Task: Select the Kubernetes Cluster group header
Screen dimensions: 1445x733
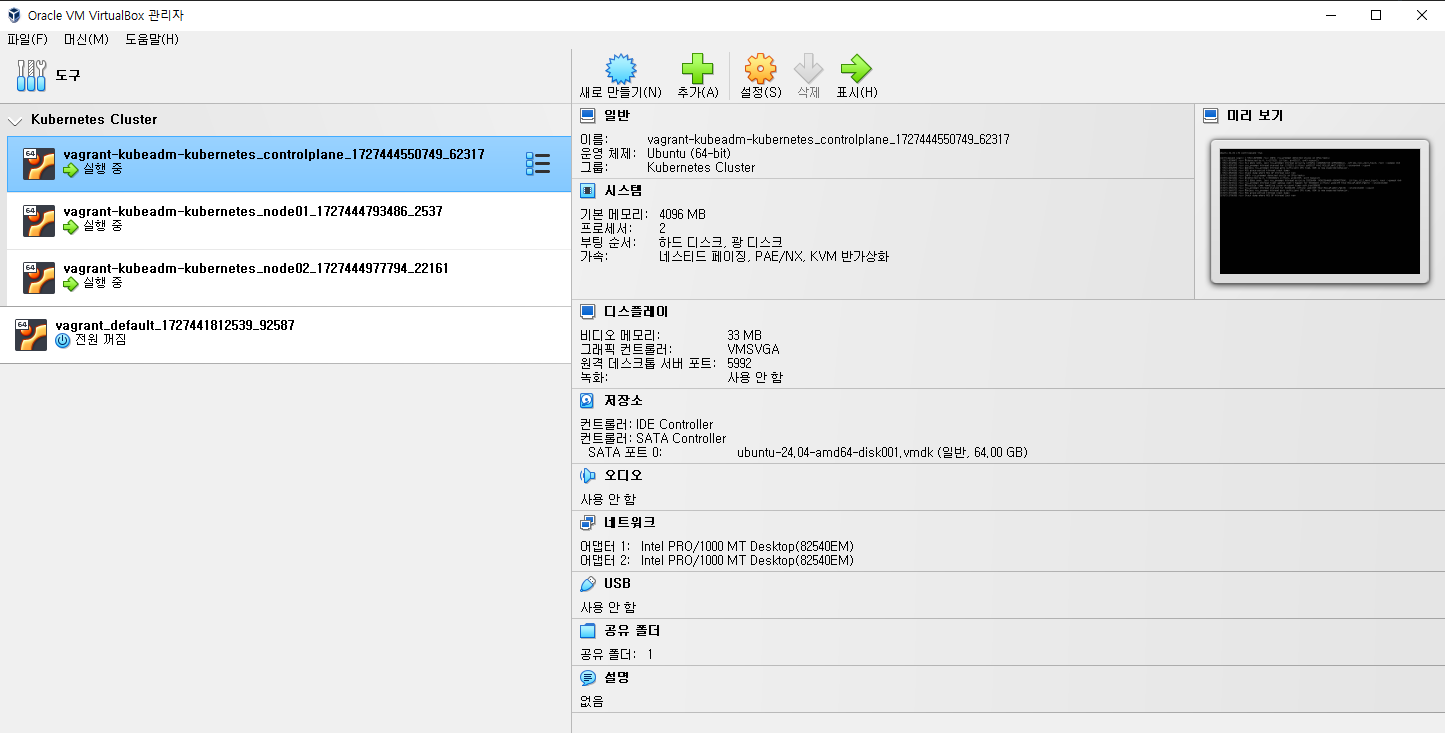Action: 285,120
